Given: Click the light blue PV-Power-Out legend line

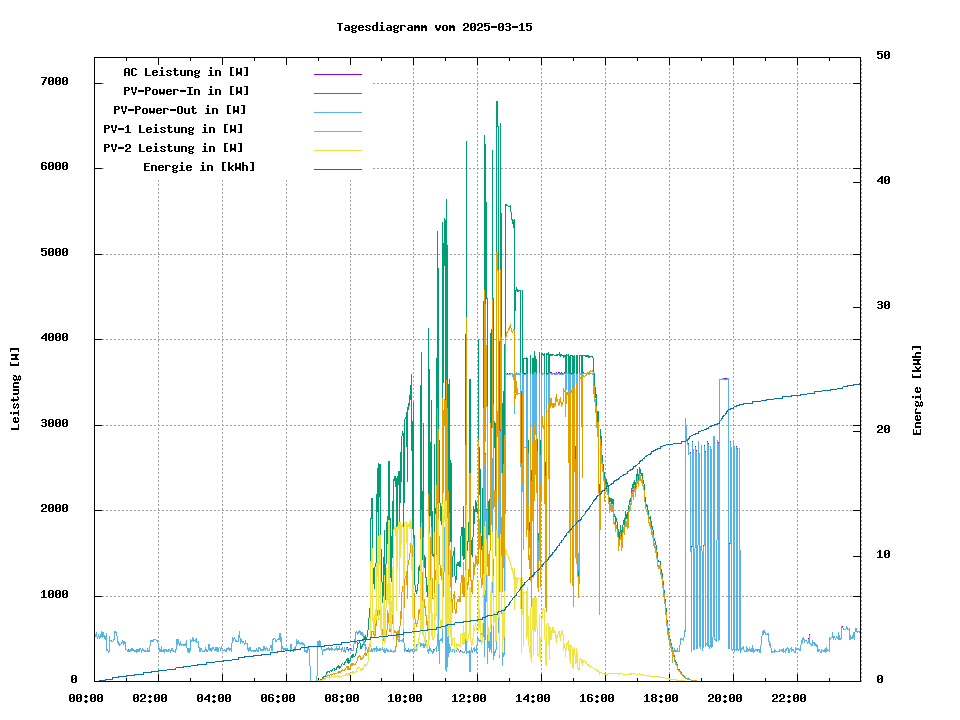Looking at the screenshot, I should coord(337,111).
